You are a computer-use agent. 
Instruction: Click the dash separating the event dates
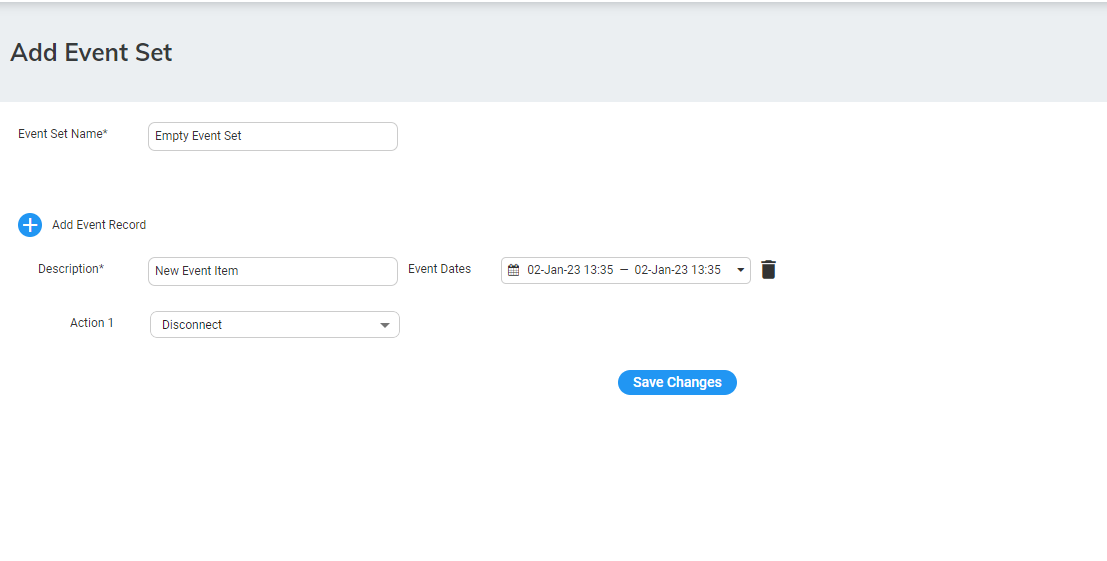pos(624,270)
